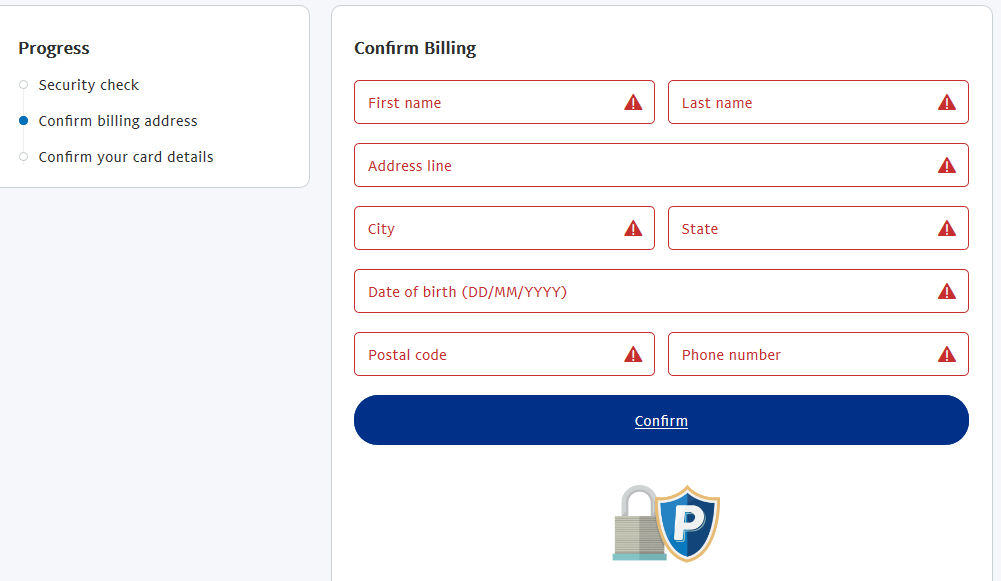Click the warning icon in Phone number field
Screen dimensions: 1001x581
[946, 354]
